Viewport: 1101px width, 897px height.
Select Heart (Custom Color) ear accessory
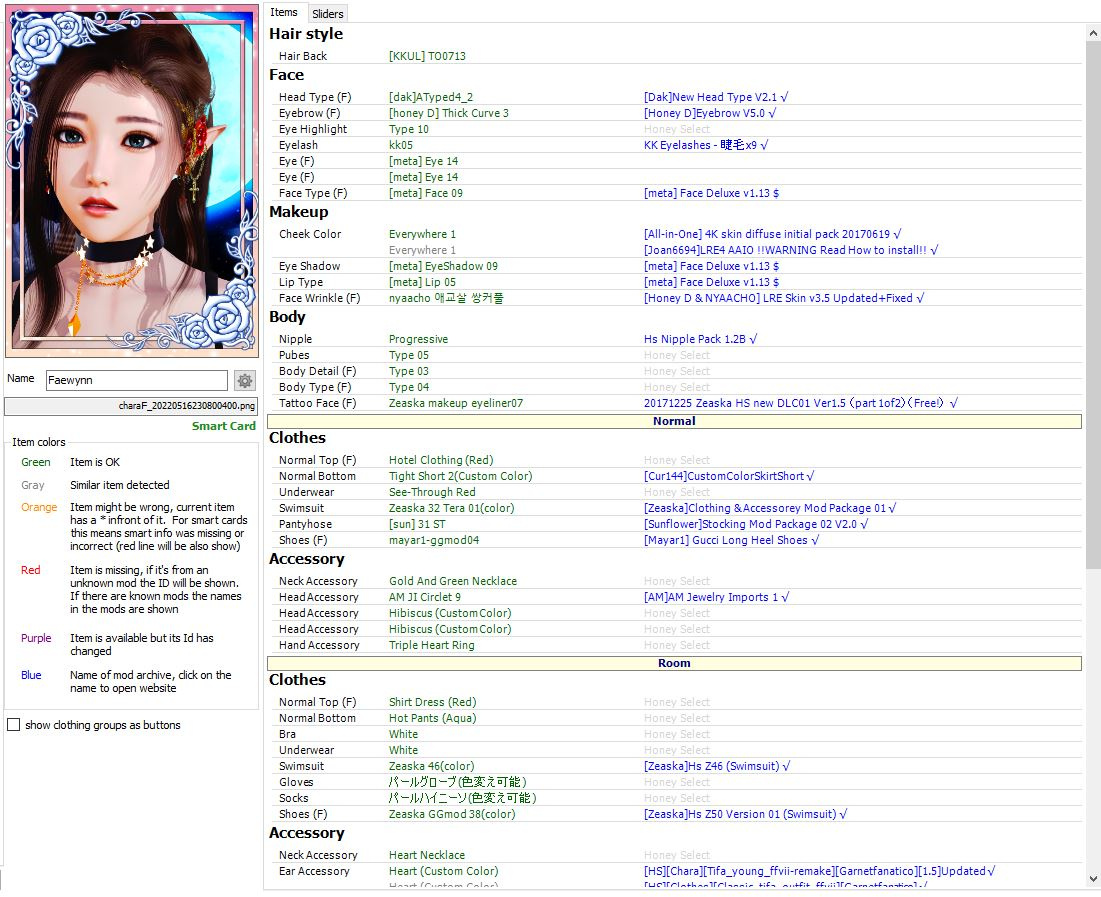[444, 871]
